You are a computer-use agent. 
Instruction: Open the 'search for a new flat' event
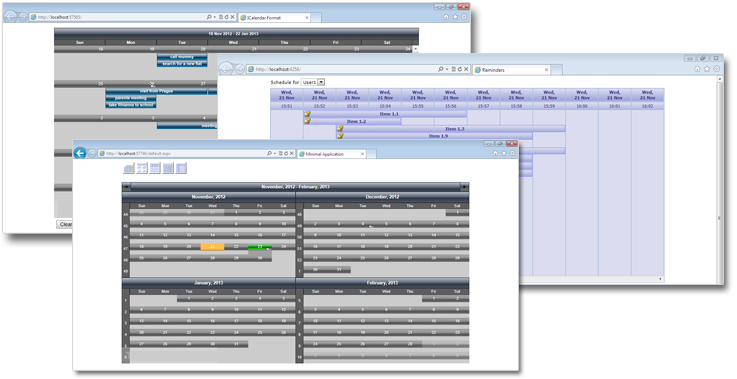[x=182, y=63]
